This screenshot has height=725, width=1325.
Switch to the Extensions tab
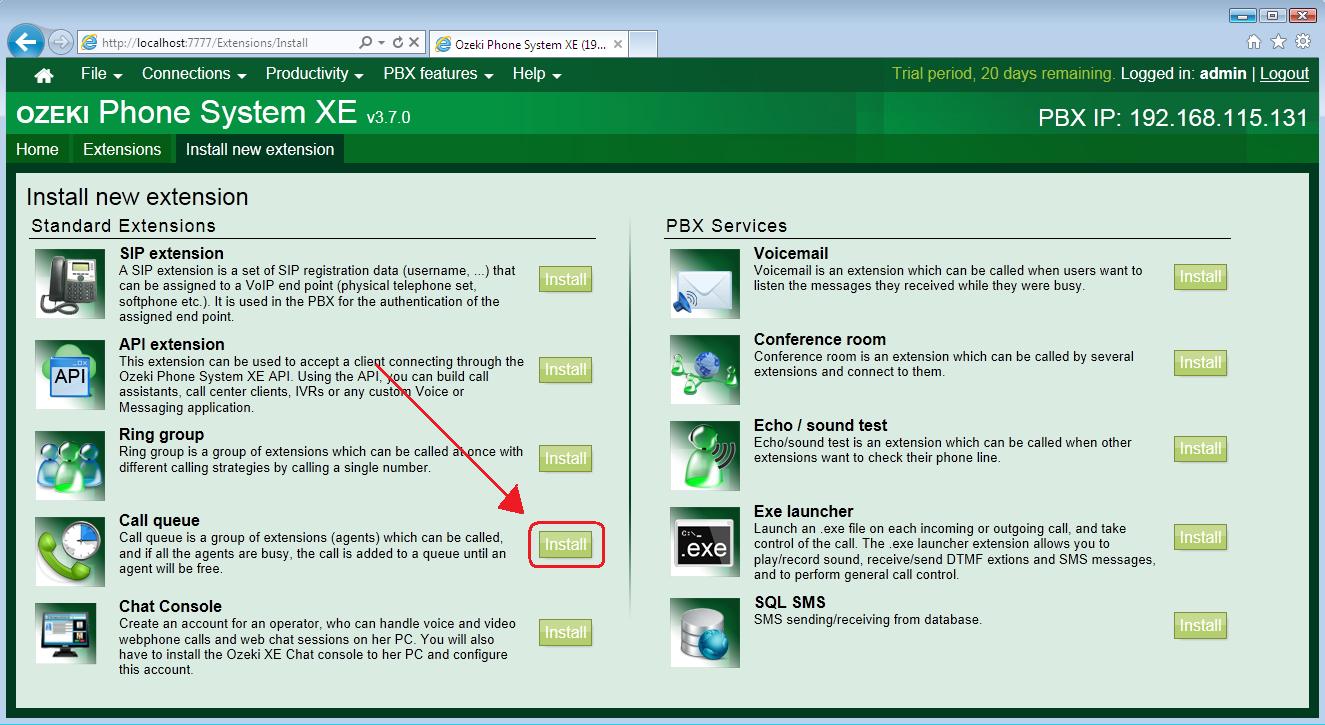(x=122, y=148)
